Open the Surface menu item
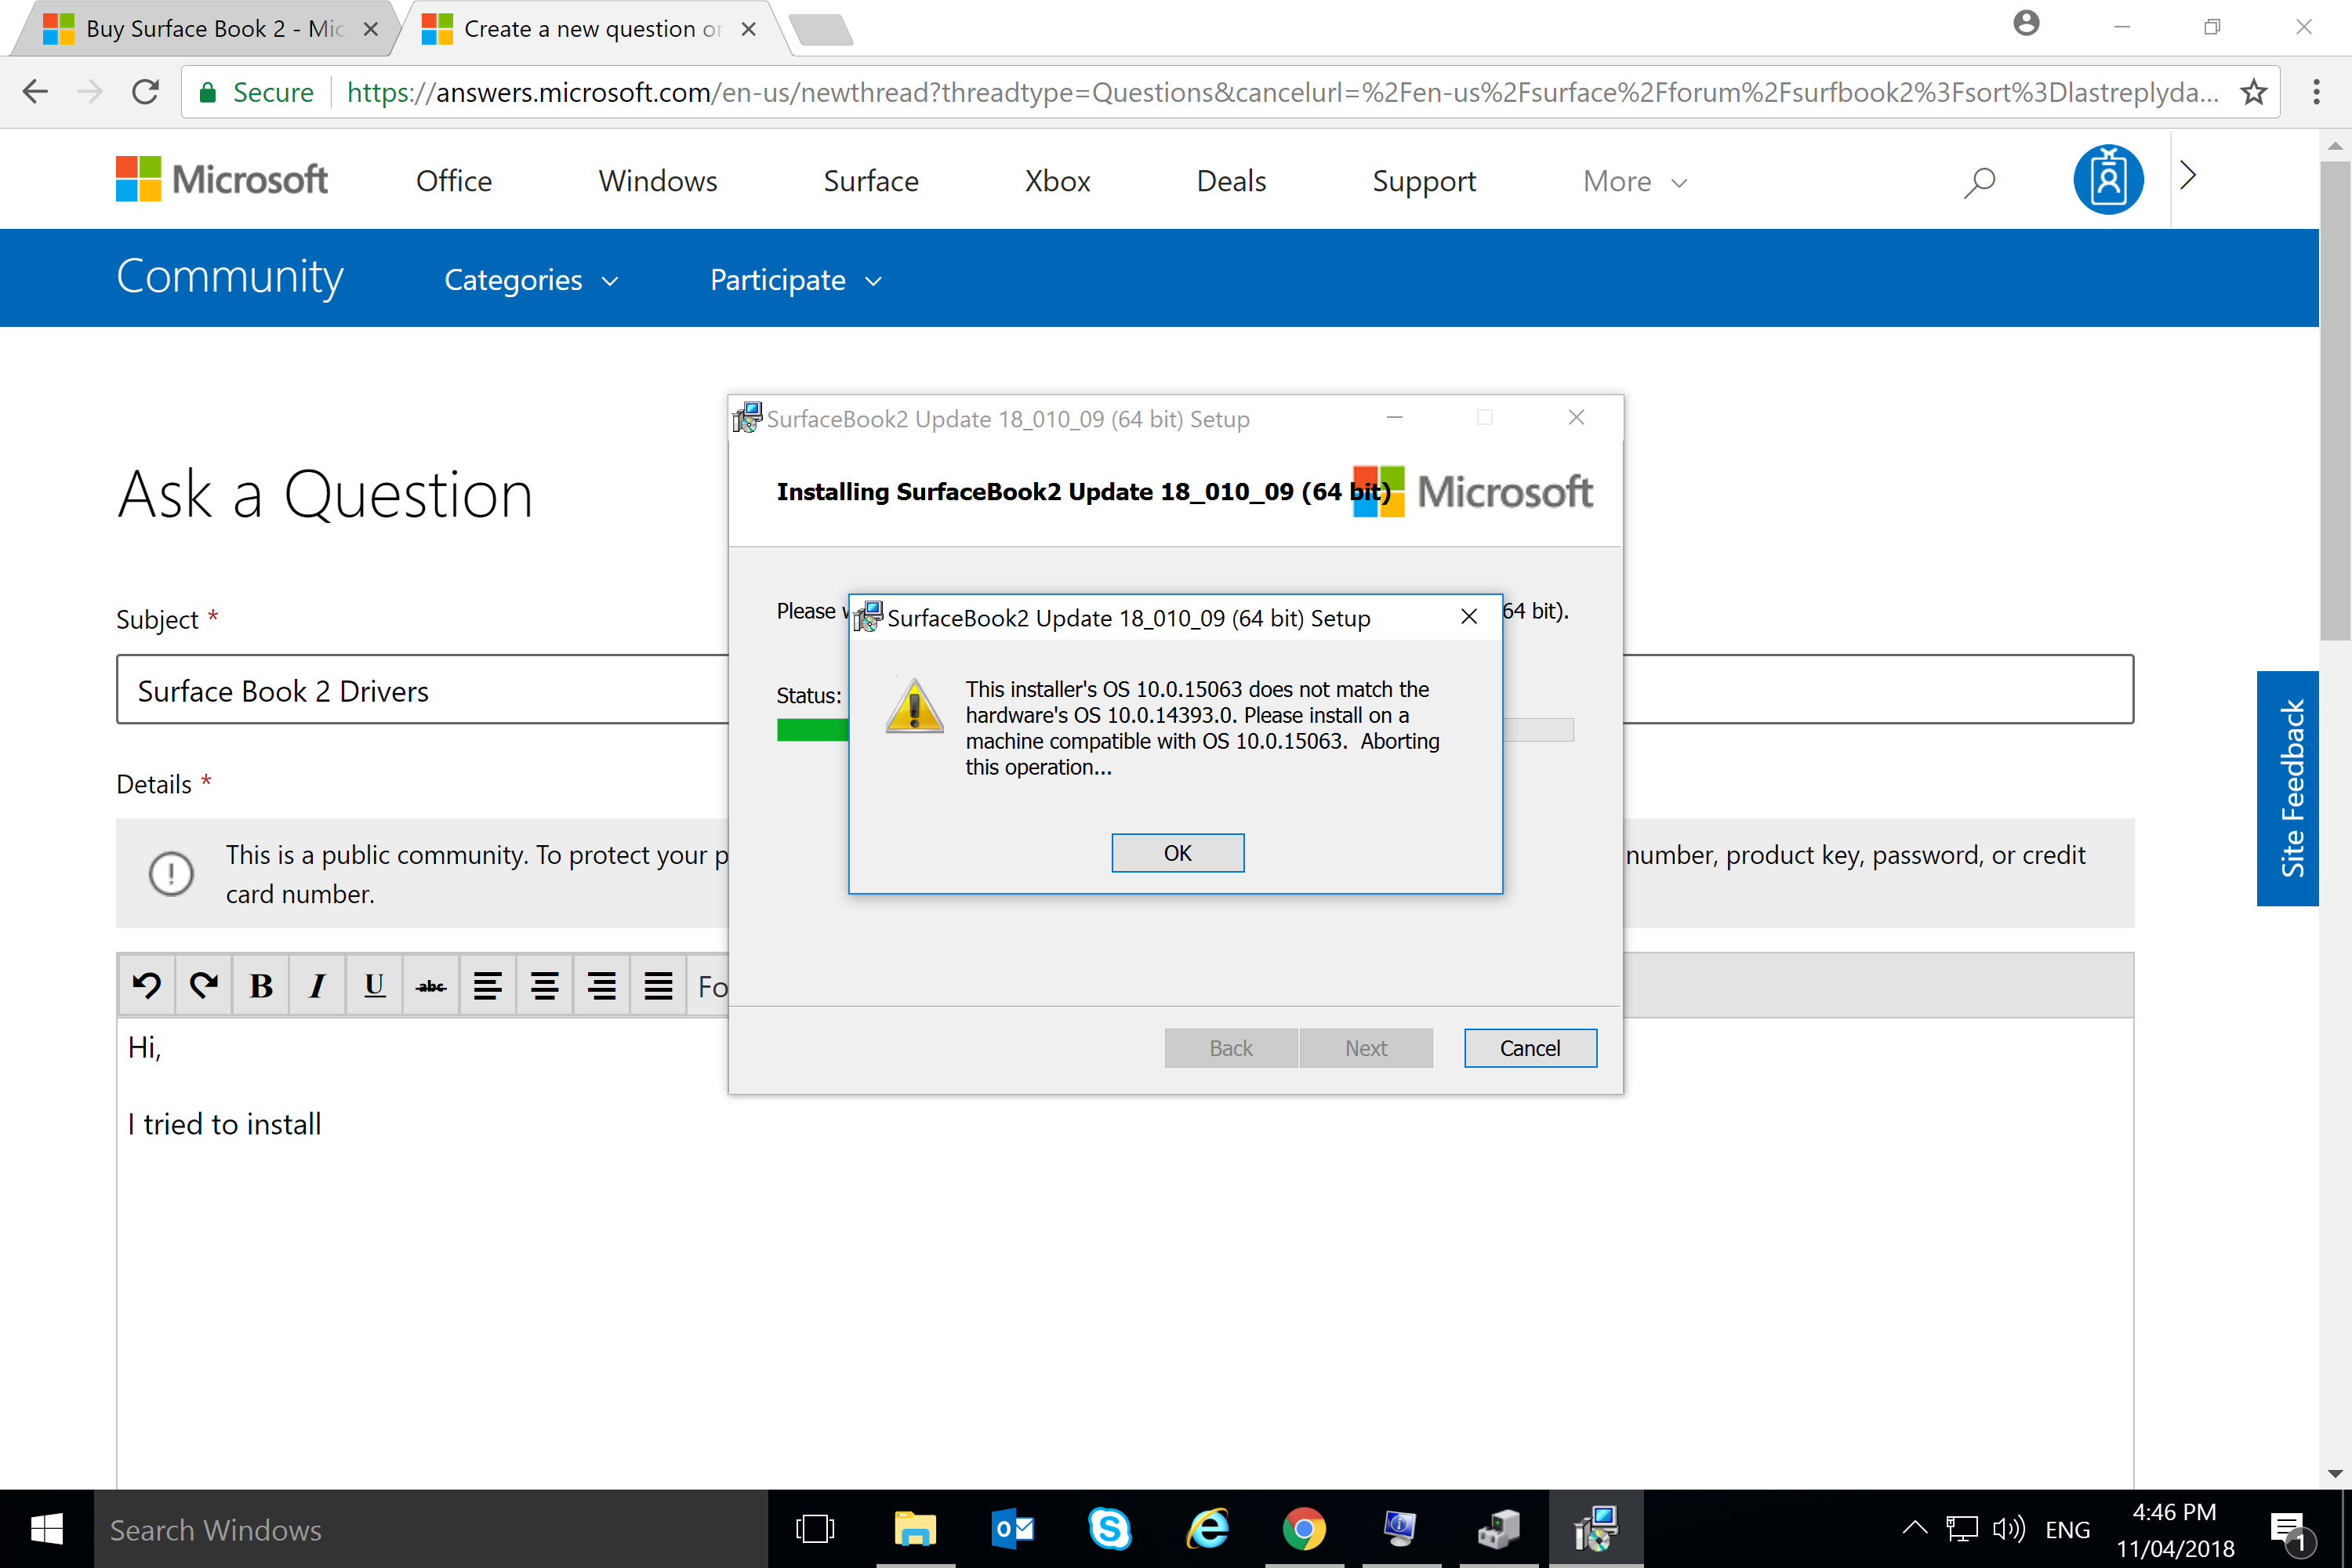 point(870,182)
